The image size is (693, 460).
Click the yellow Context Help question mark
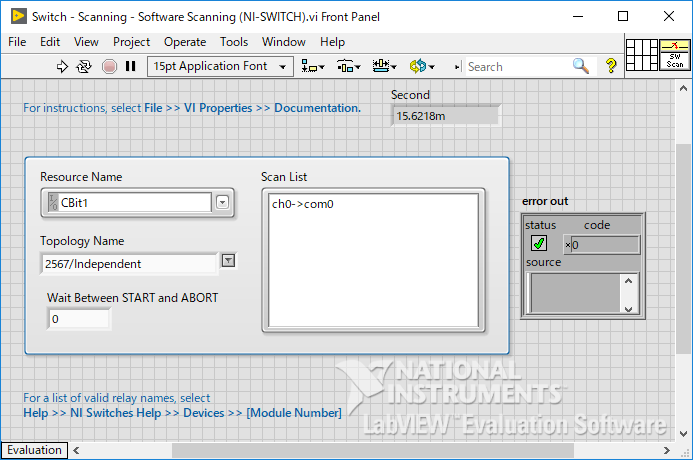click(611, 66)
